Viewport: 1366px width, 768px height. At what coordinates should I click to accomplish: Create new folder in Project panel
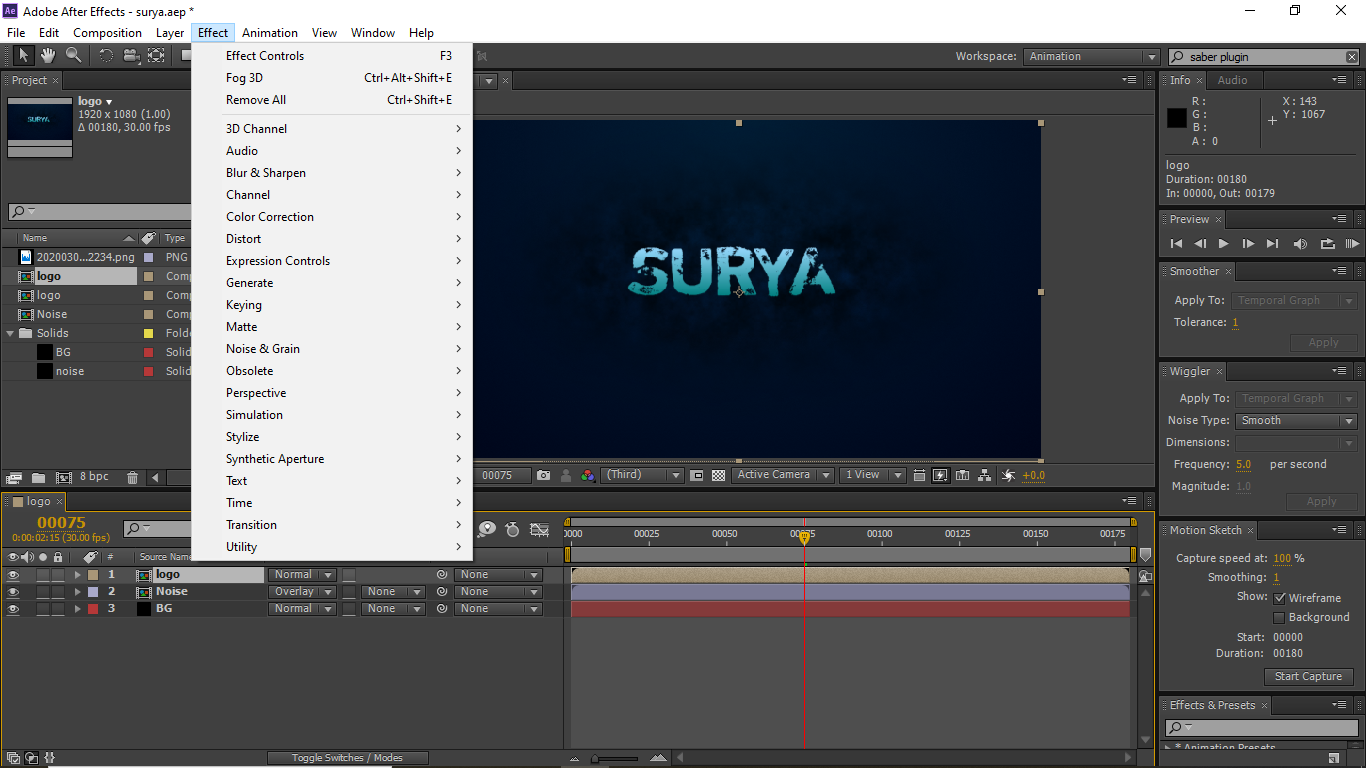pos(38,478)
